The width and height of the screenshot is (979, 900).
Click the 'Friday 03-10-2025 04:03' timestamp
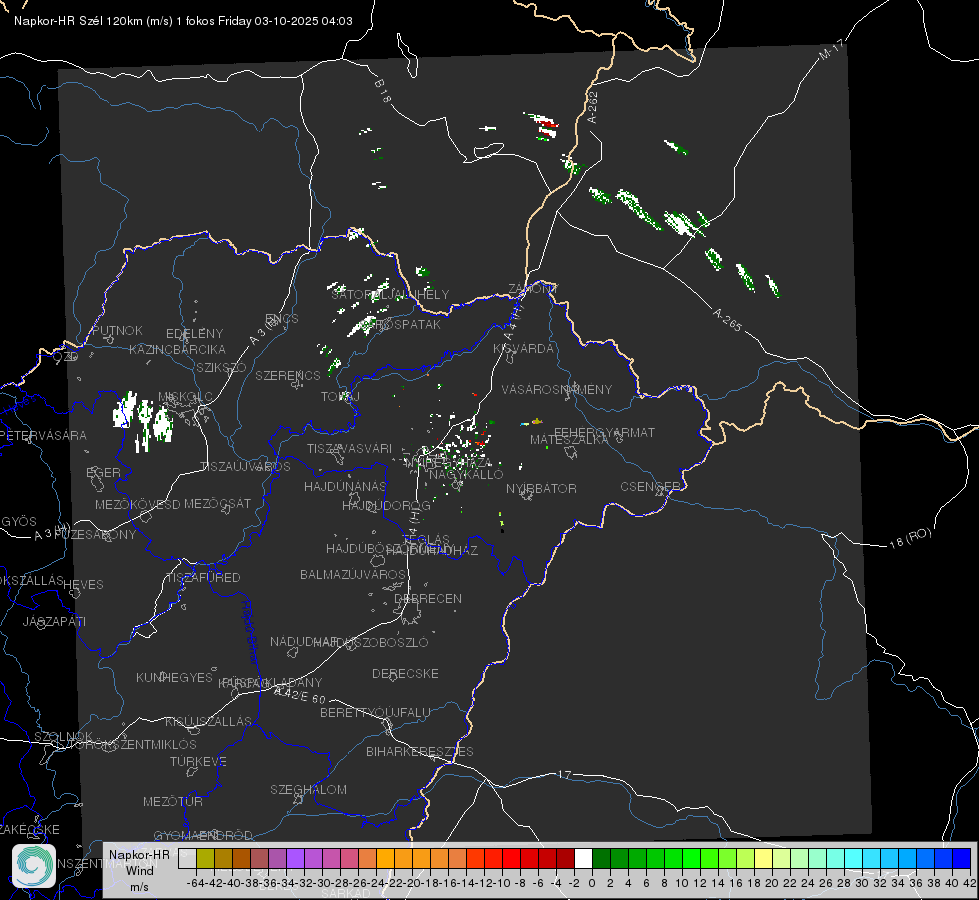[x=285, y=21]
